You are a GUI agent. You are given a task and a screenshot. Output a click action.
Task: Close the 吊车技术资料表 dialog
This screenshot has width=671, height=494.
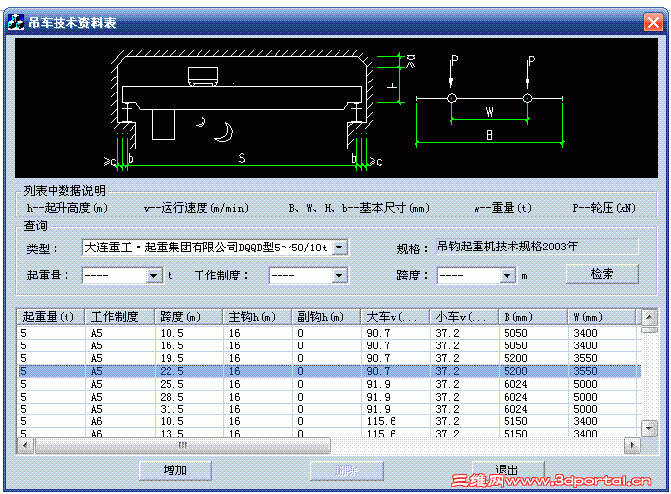pyautogui.click(x=653, y=22)
